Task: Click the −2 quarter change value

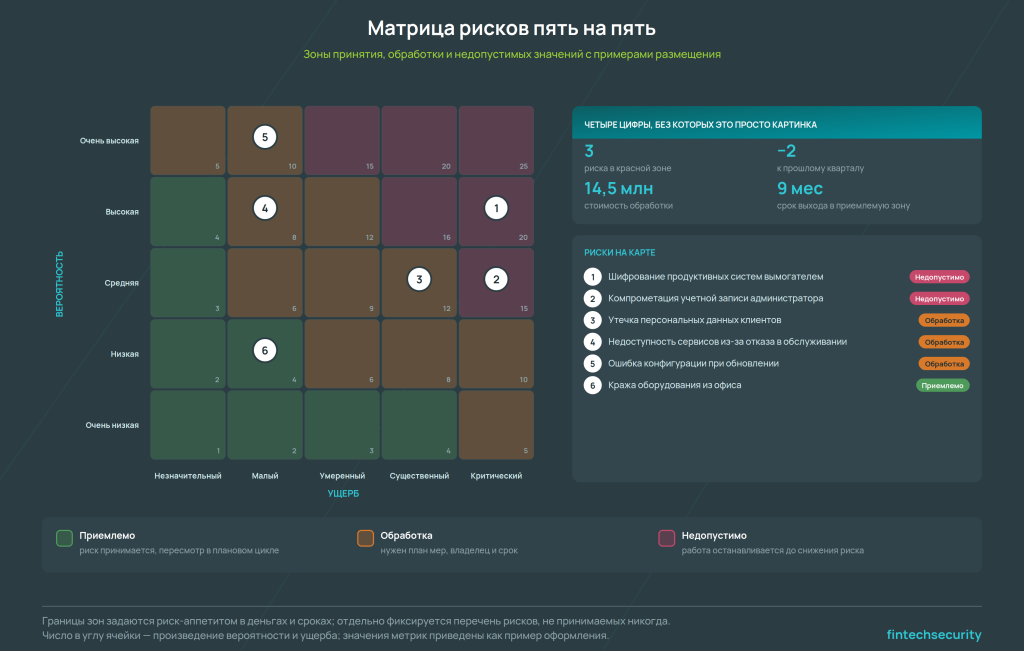Action: (786, 151)
